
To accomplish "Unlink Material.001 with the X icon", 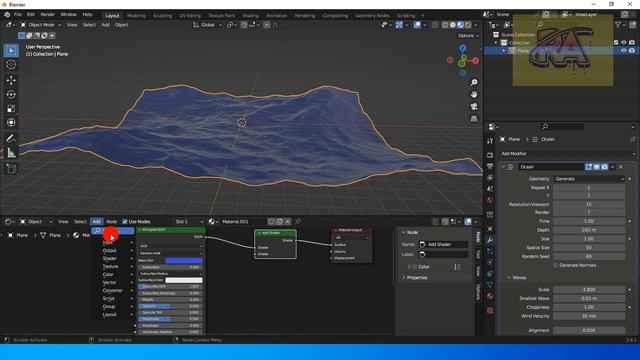I will (288, 222).
